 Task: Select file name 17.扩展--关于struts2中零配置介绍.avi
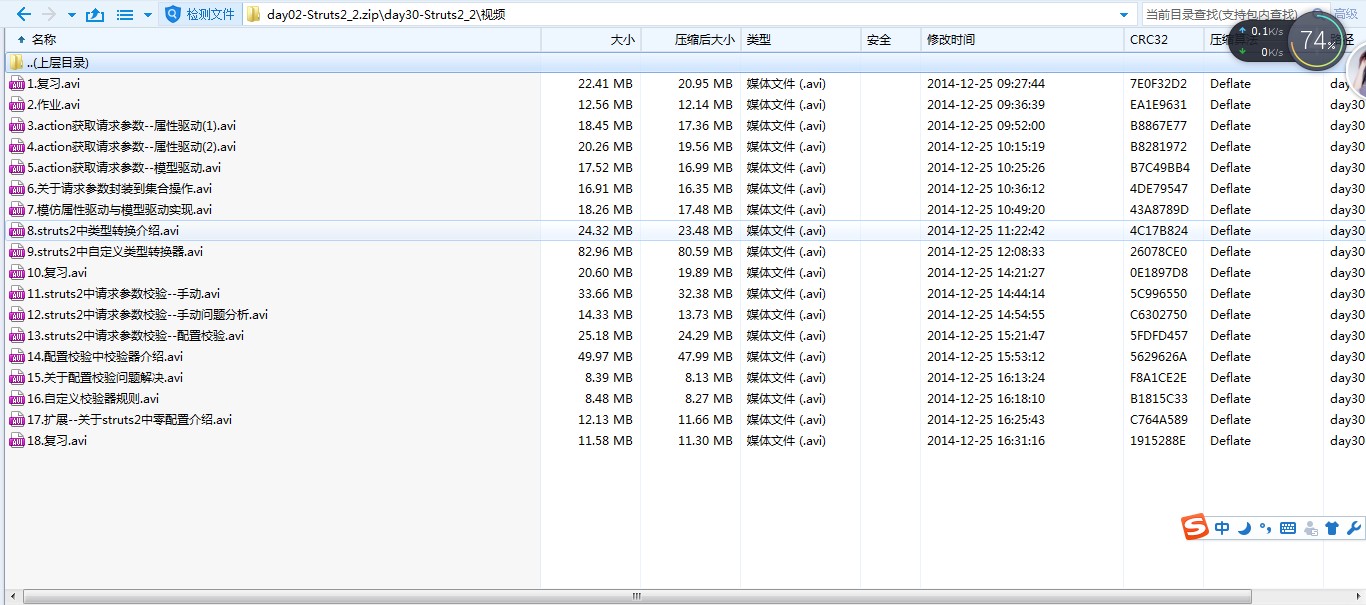(x=129, y=419)
